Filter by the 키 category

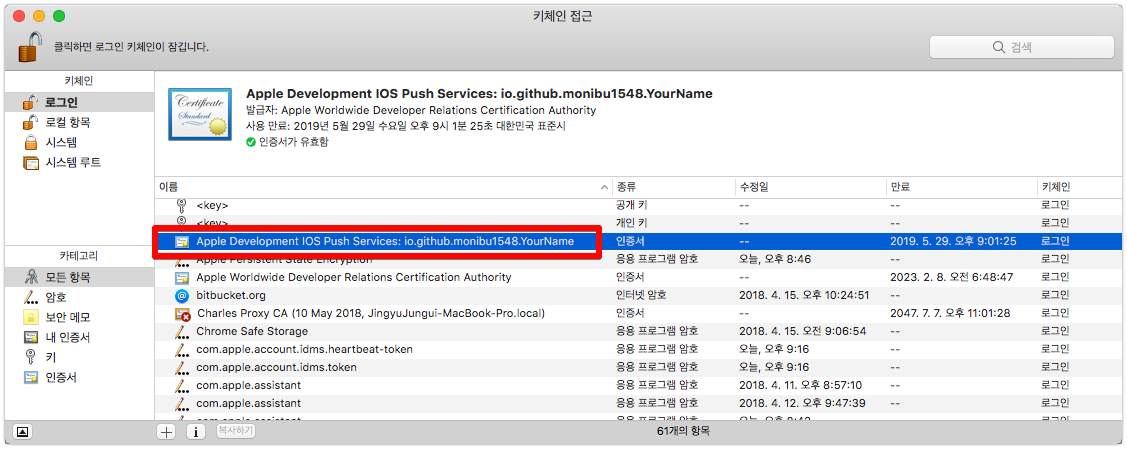(x=79, y=357)
